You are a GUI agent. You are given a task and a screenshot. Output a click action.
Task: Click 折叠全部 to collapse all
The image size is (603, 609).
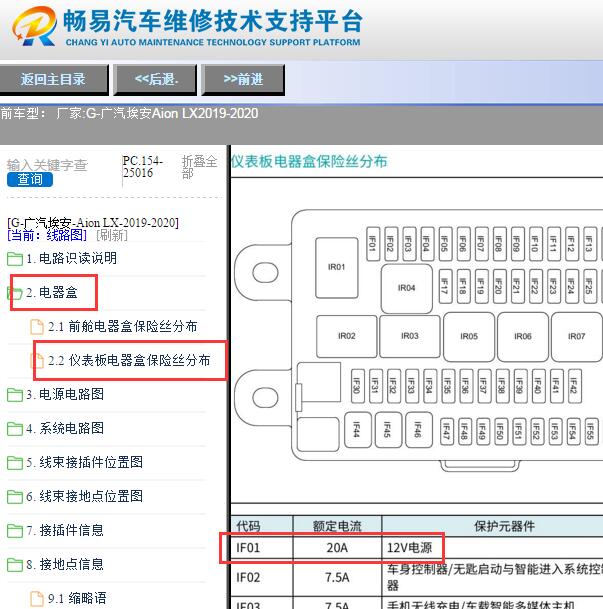pos(199,167)
